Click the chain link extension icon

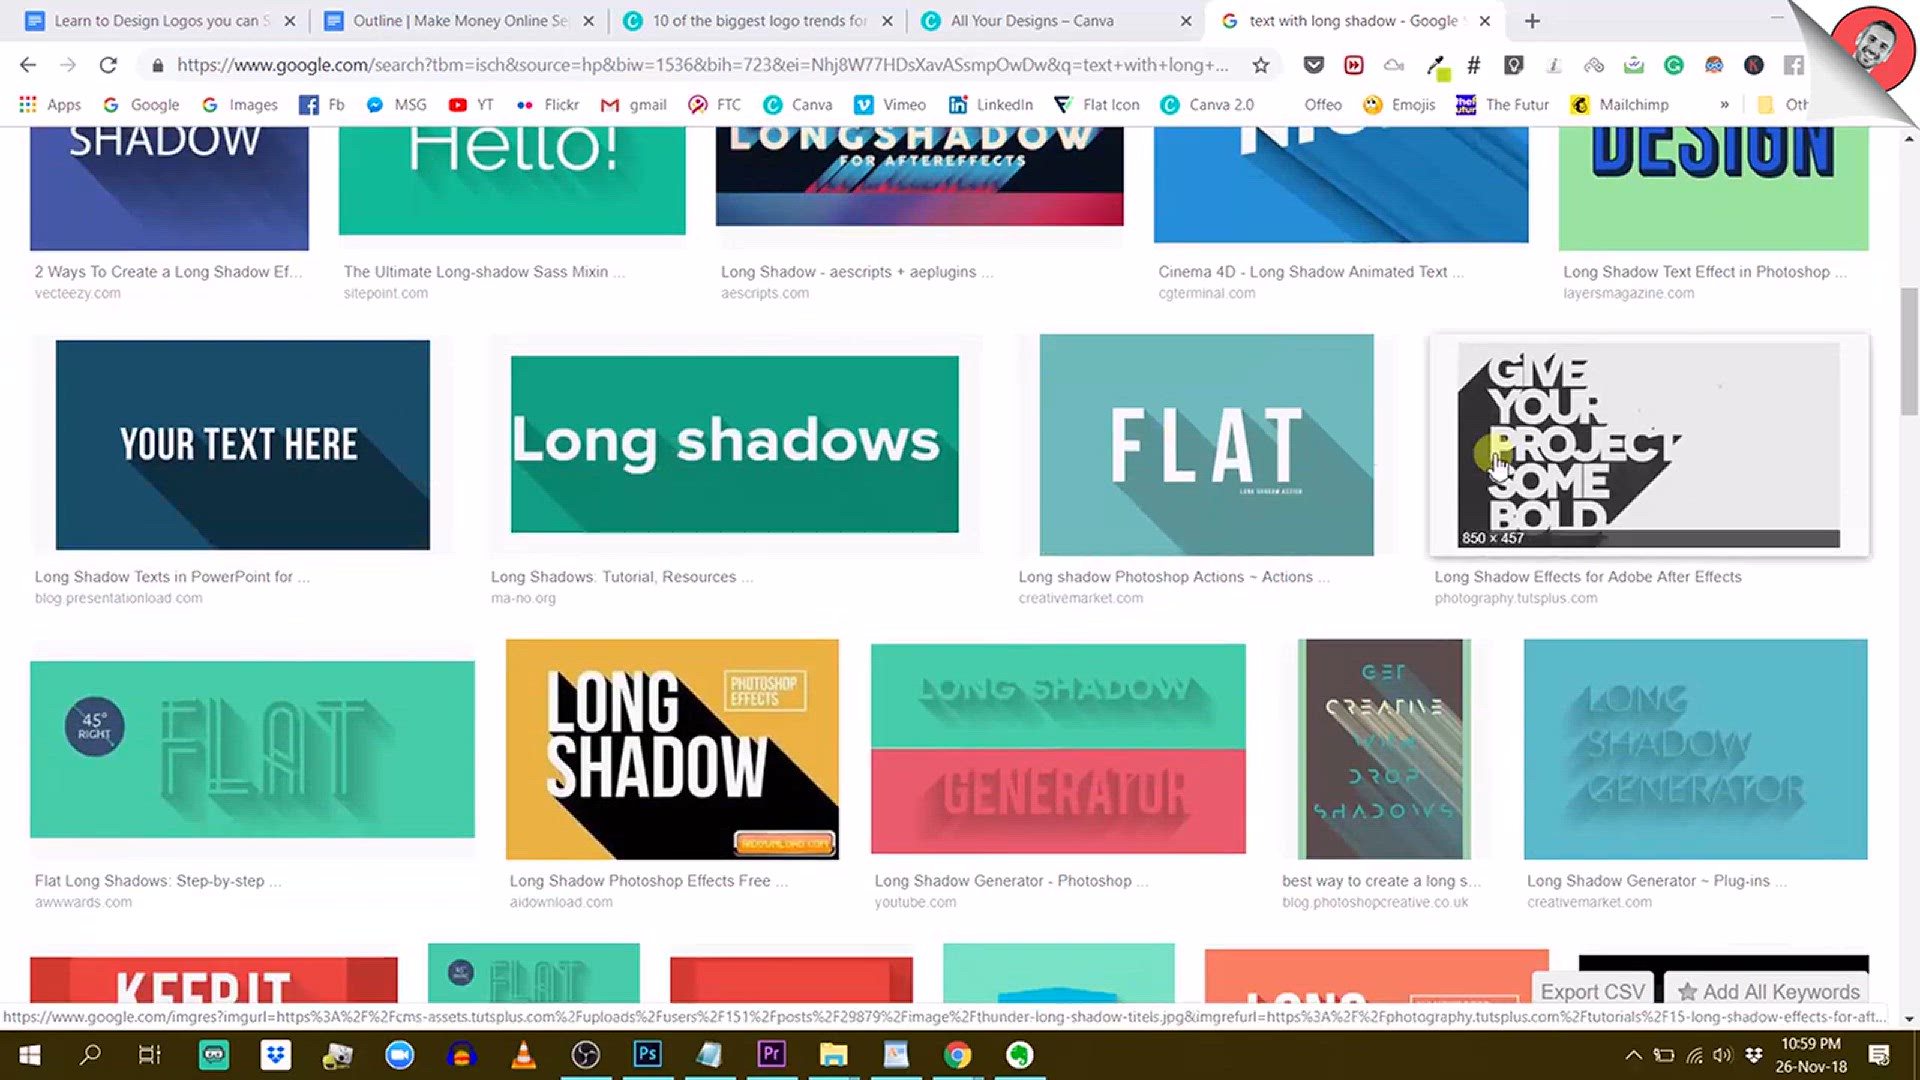click(1594, 65)
